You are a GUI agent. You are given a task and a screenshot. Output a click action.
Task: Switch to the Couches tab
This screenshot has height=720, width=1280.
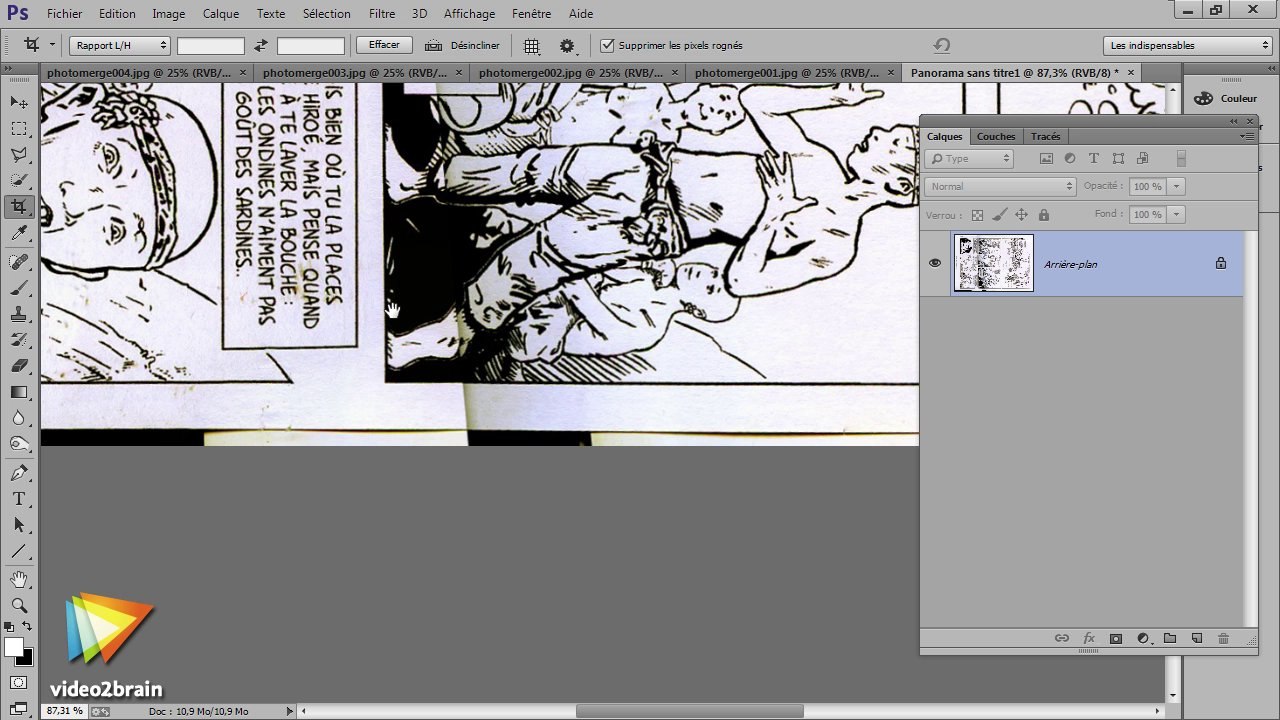995,136
